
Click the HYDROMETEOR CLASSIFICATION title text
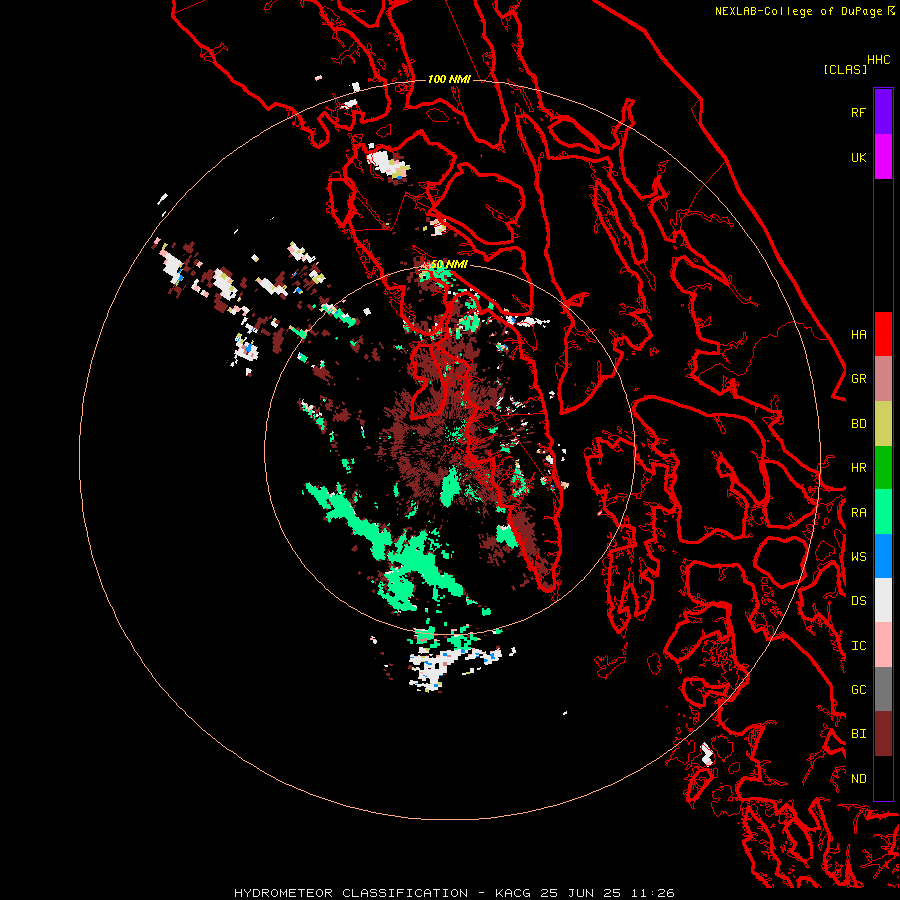coord(351,893)
